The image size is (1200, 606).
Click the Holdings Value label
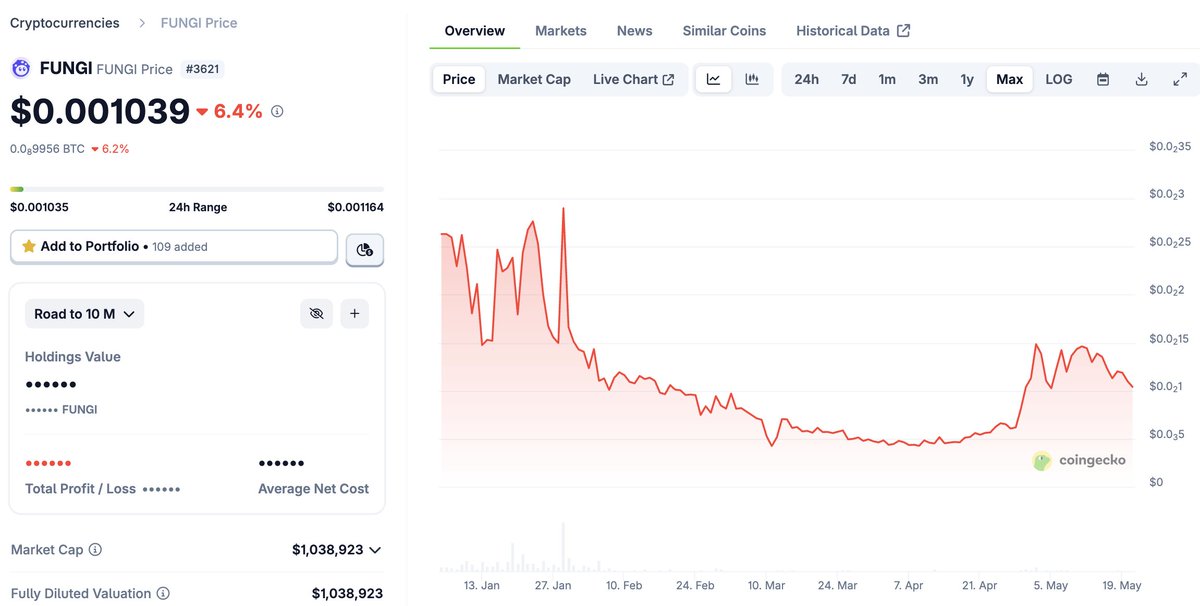[73, 357]
